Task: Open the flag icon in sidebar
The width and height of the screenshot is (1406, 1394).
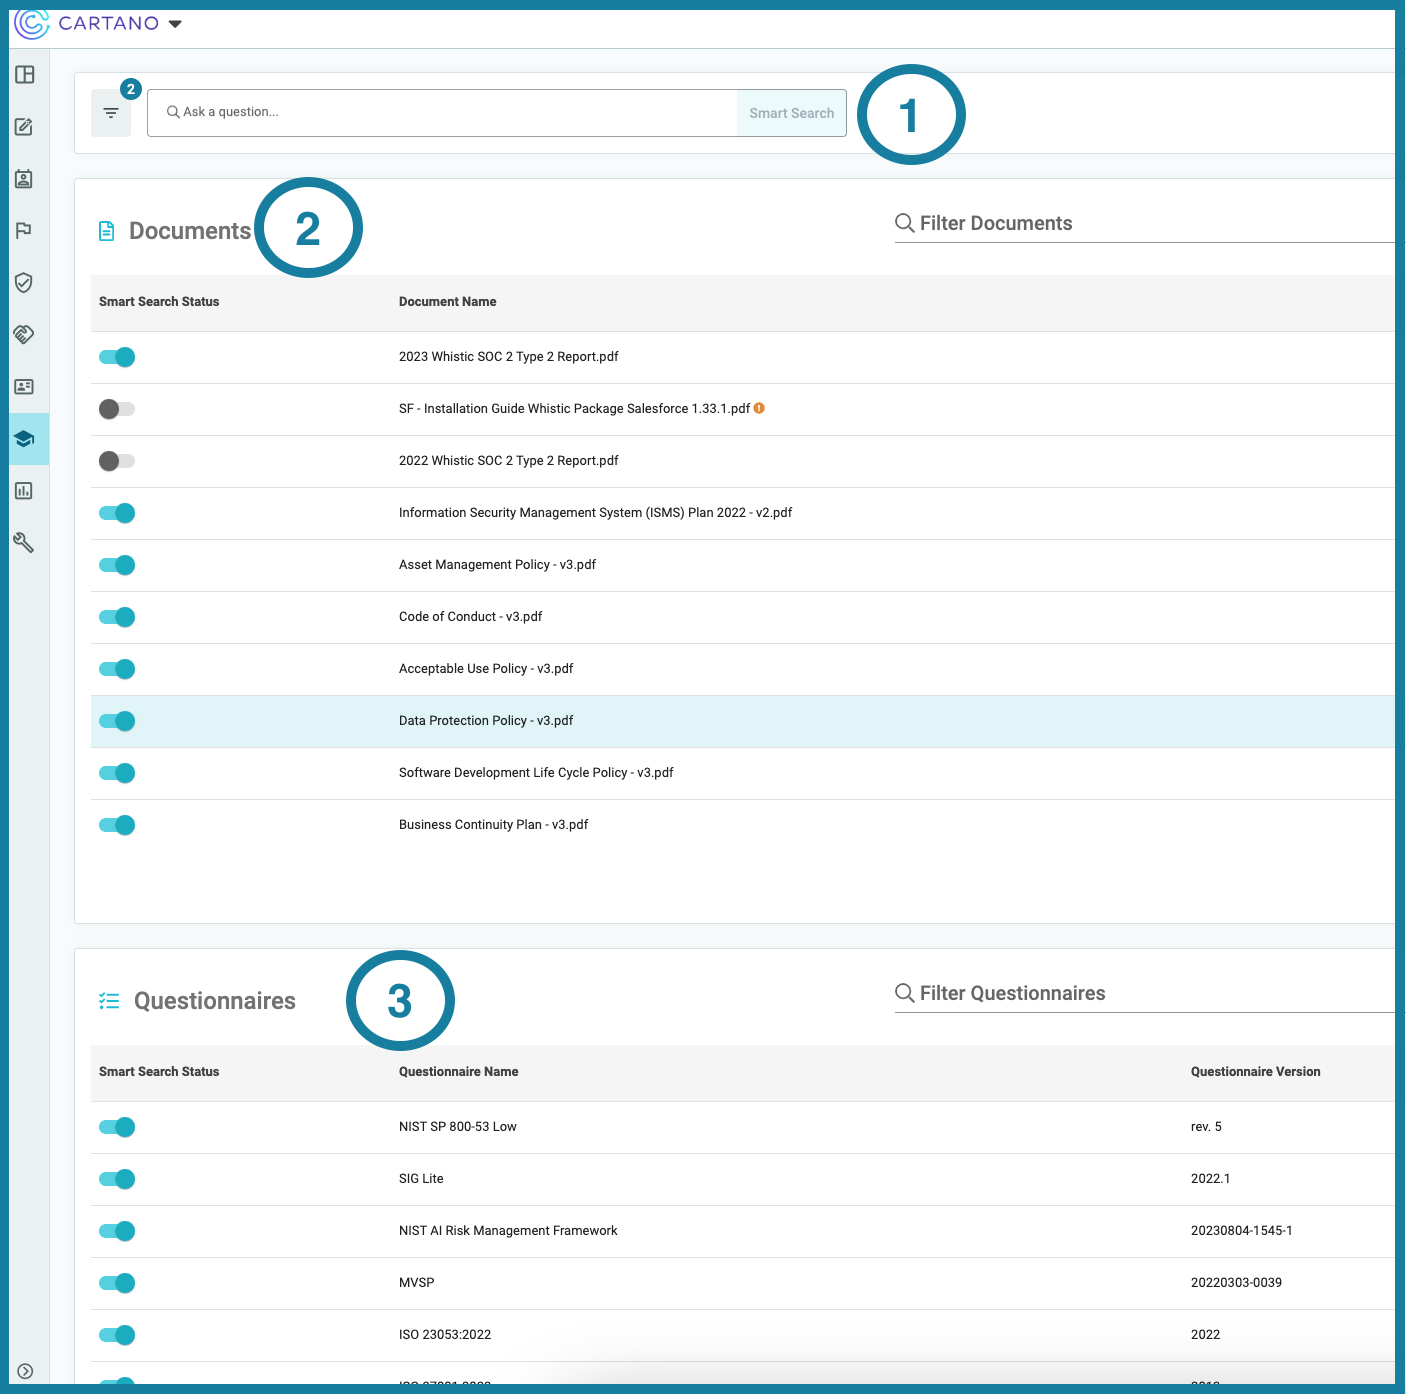Action: (25, 231)
